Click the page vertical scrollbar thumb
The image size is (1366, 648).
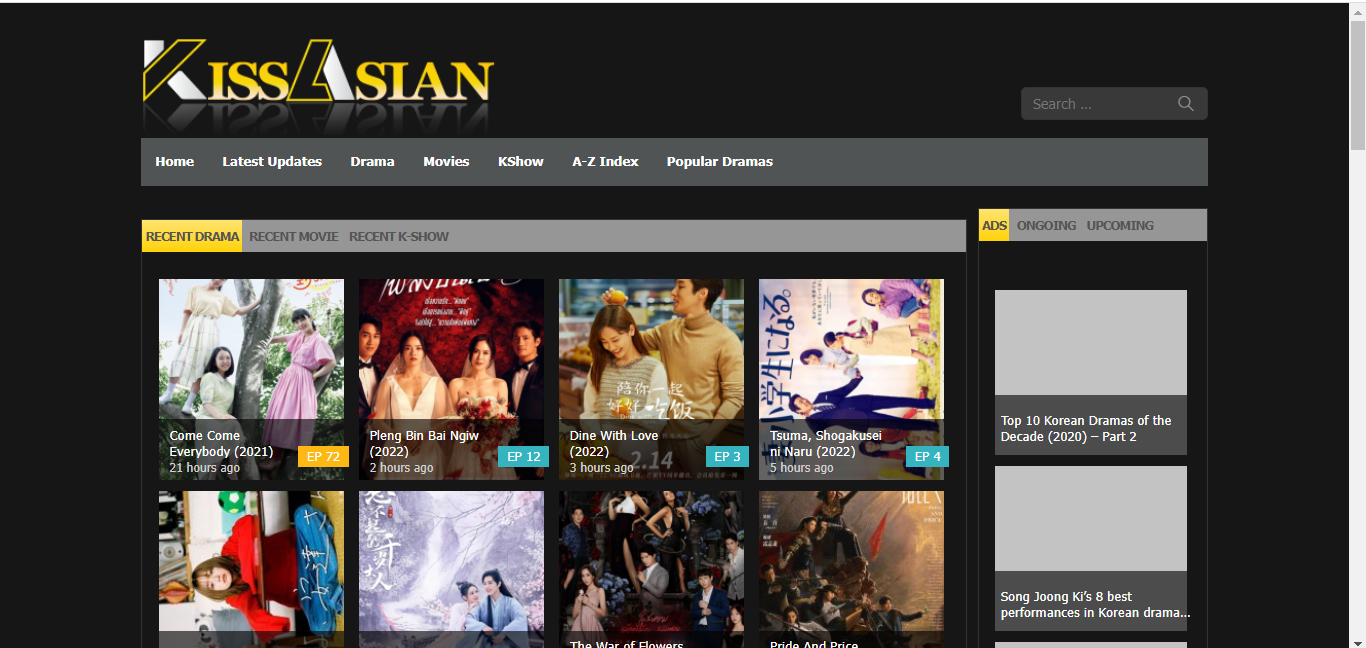1358,85
